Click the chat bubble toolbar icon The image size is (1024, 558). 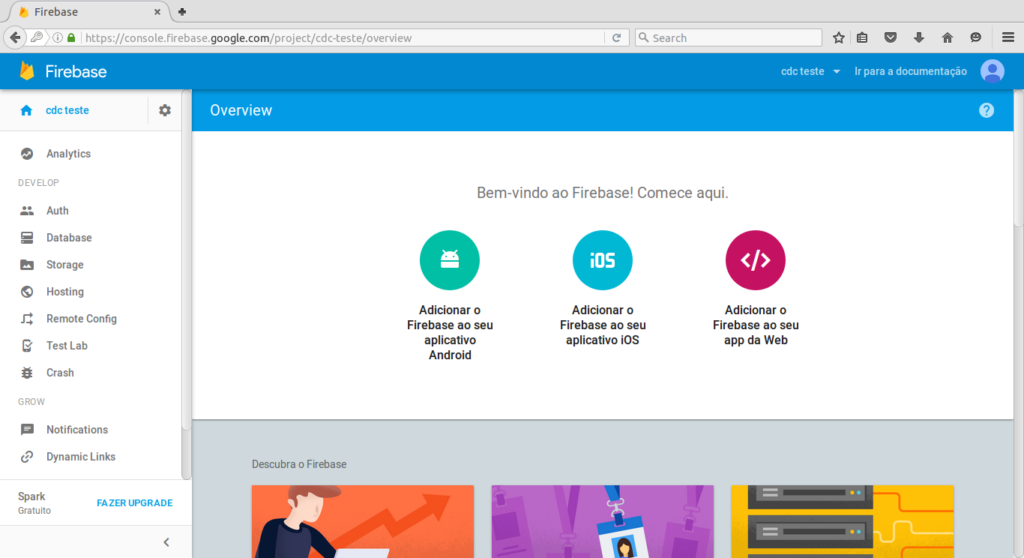click(976, 38)
